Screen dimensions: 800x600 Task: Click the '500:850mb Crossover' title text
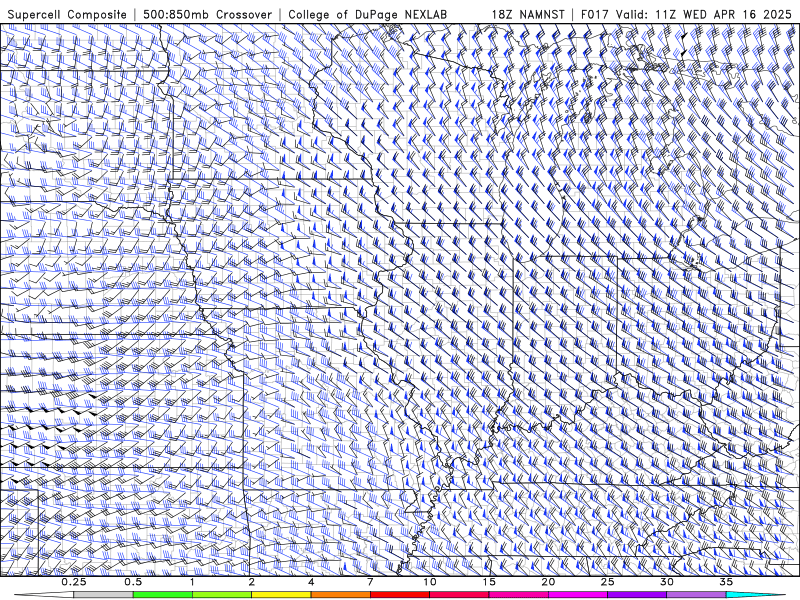[x=207, y=14]
